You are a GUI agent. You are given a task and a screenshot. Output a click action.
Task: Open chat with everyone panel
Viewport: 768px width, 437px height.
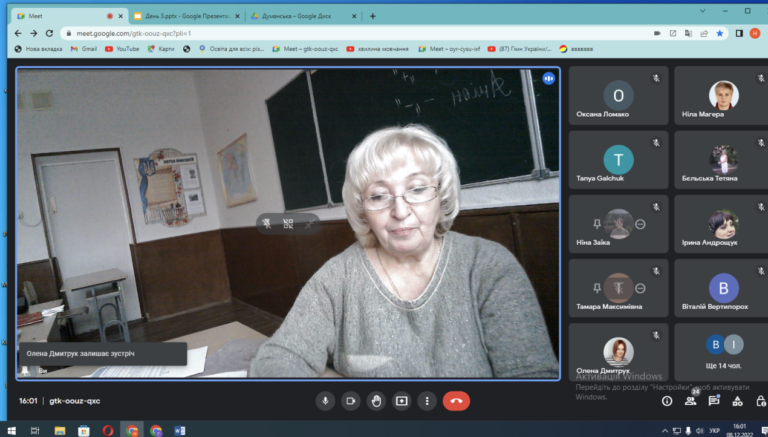(714, 401)
